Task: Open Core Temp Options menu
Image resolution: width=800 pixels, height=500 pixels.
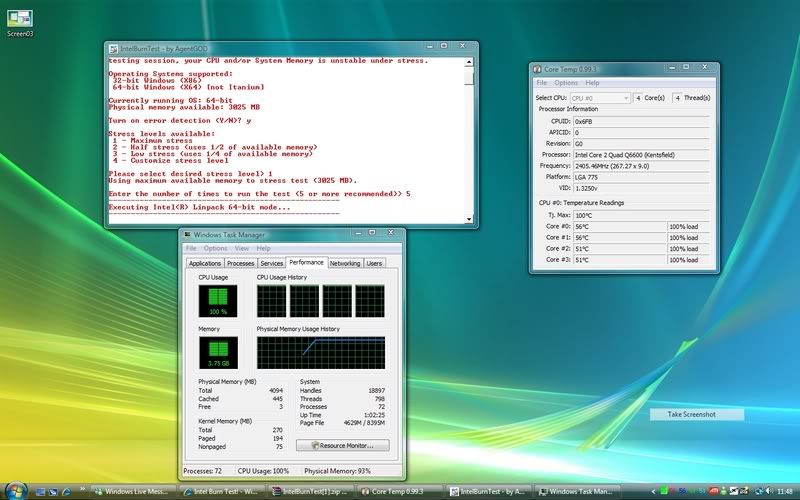Action: coord(566,83)
